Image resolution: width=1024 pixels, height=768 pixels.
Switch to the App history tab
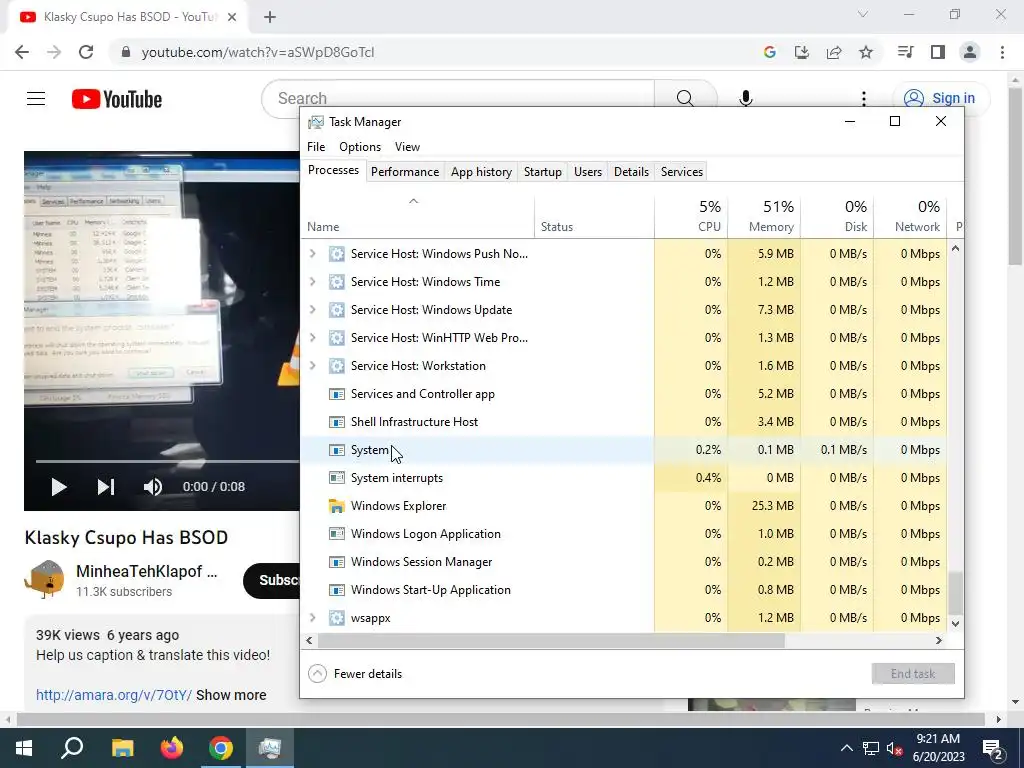(x=481, y=172)
